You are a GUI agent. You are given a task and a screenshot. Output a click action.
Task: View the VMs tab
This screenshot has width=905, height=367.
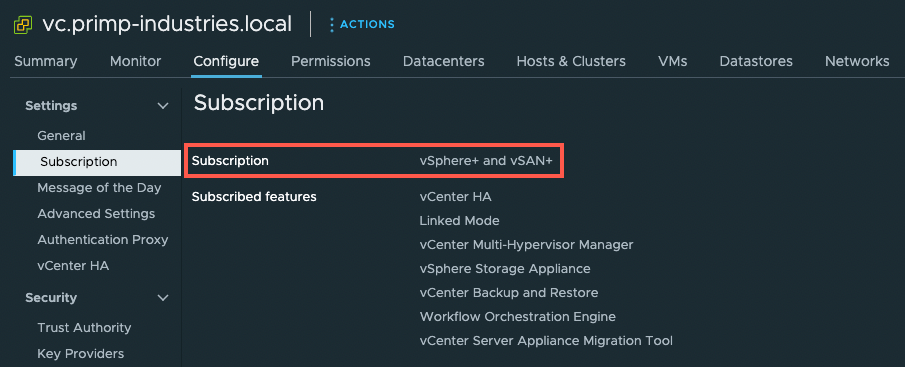point(672,61)
